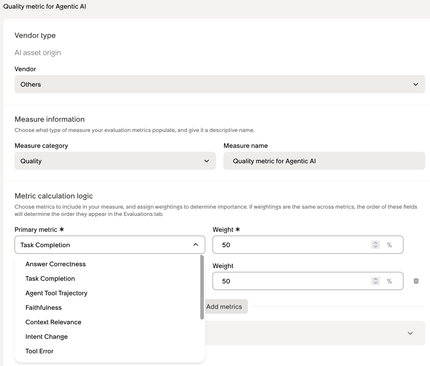Open the Measure category dropdown showing Quality
The height and width of the screenshot is (366, 430).
(x=115, y=161)
